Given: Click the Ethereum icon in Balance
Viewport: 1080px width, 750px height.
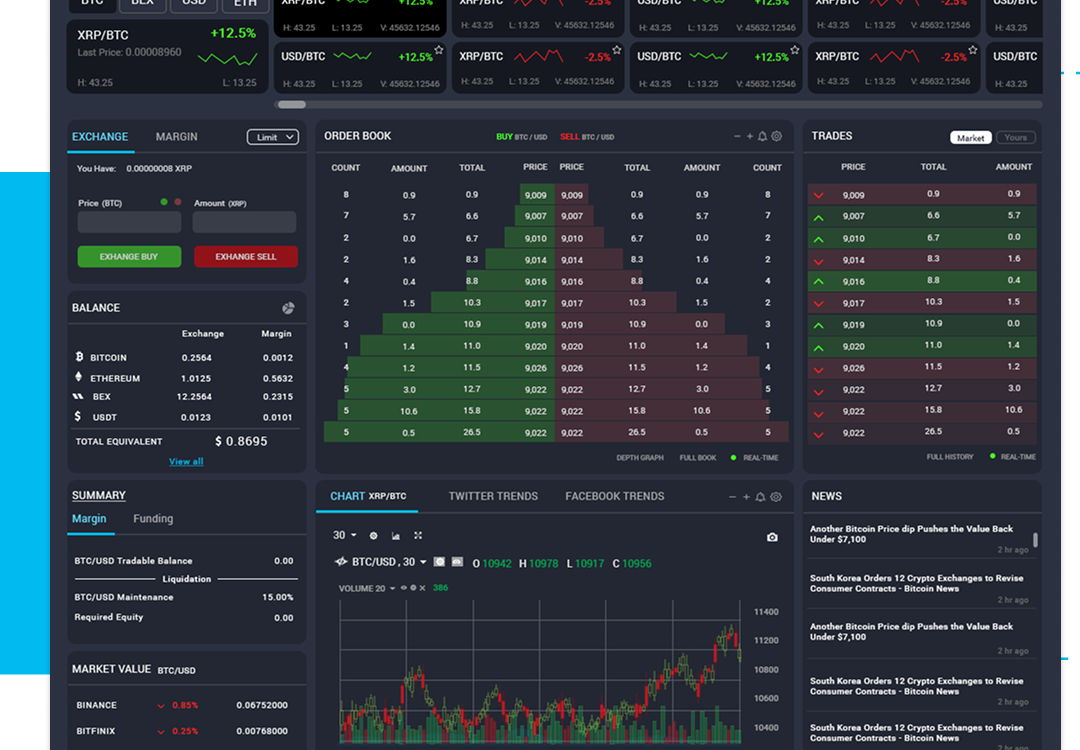Looking at the screenshot, I should pyautogui.click(x=79, y=377).
